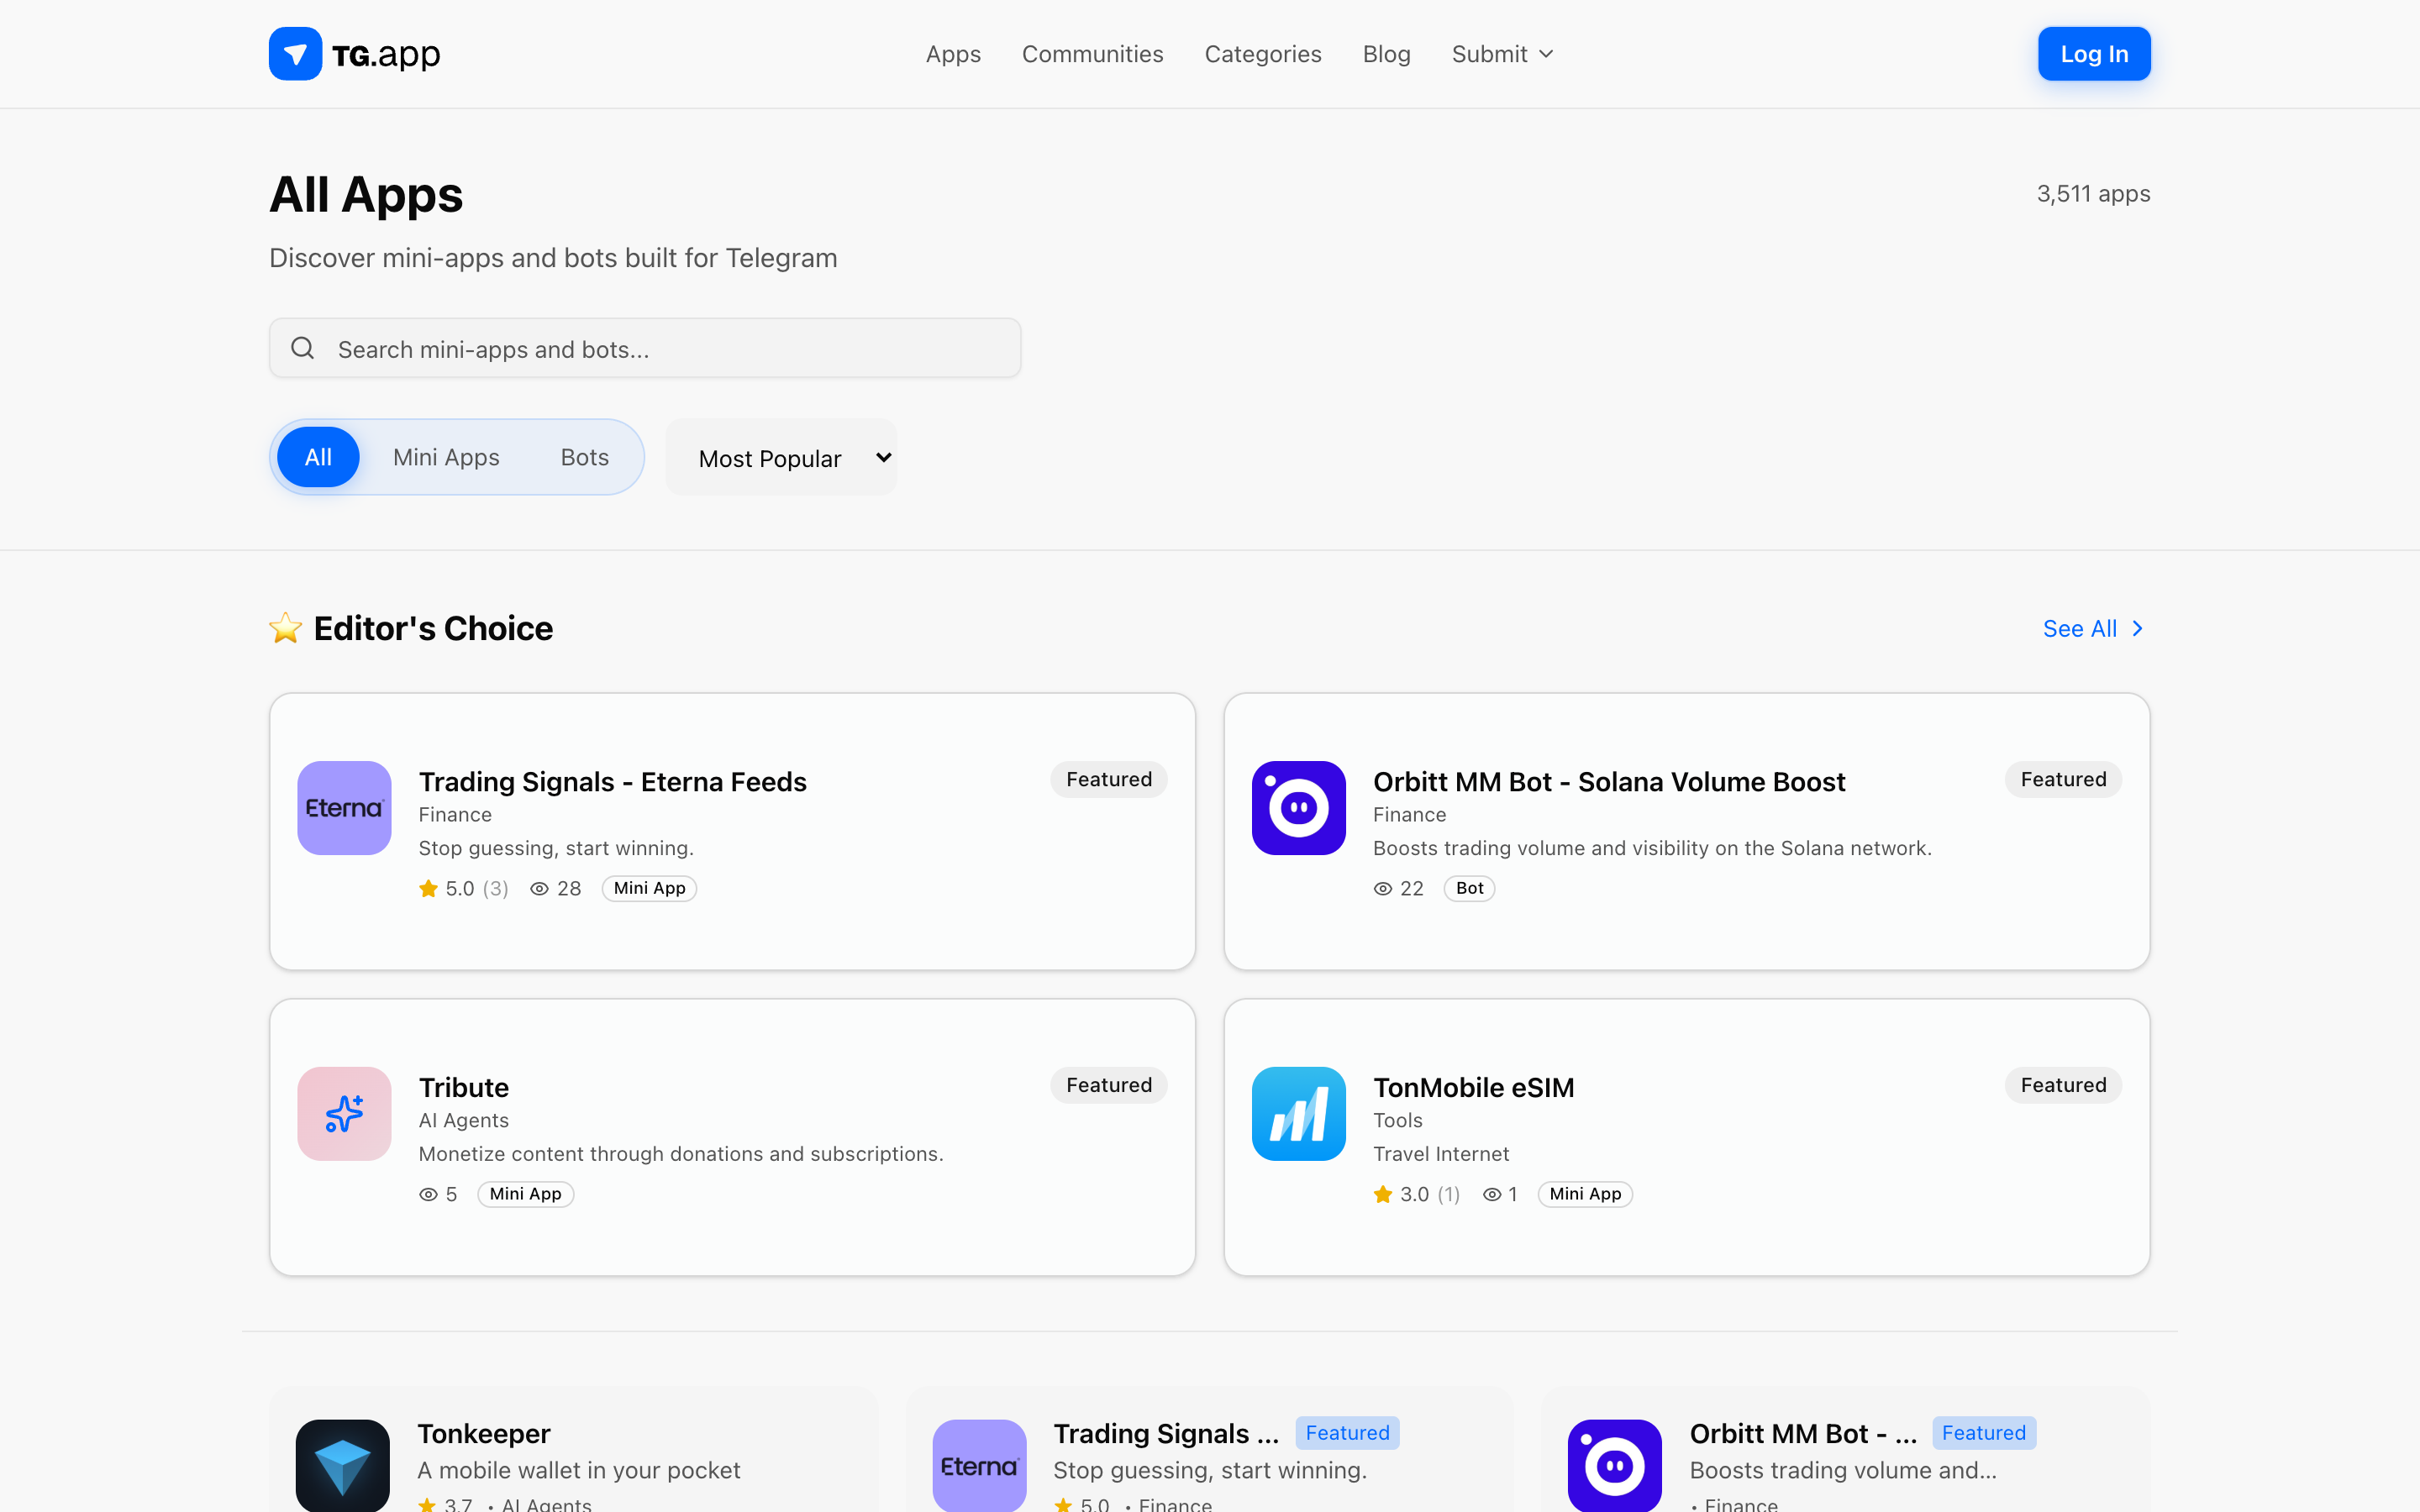Open the Most Popular sort dropdown
This screenshot has width=2420, height=1512.
(782, 457)
